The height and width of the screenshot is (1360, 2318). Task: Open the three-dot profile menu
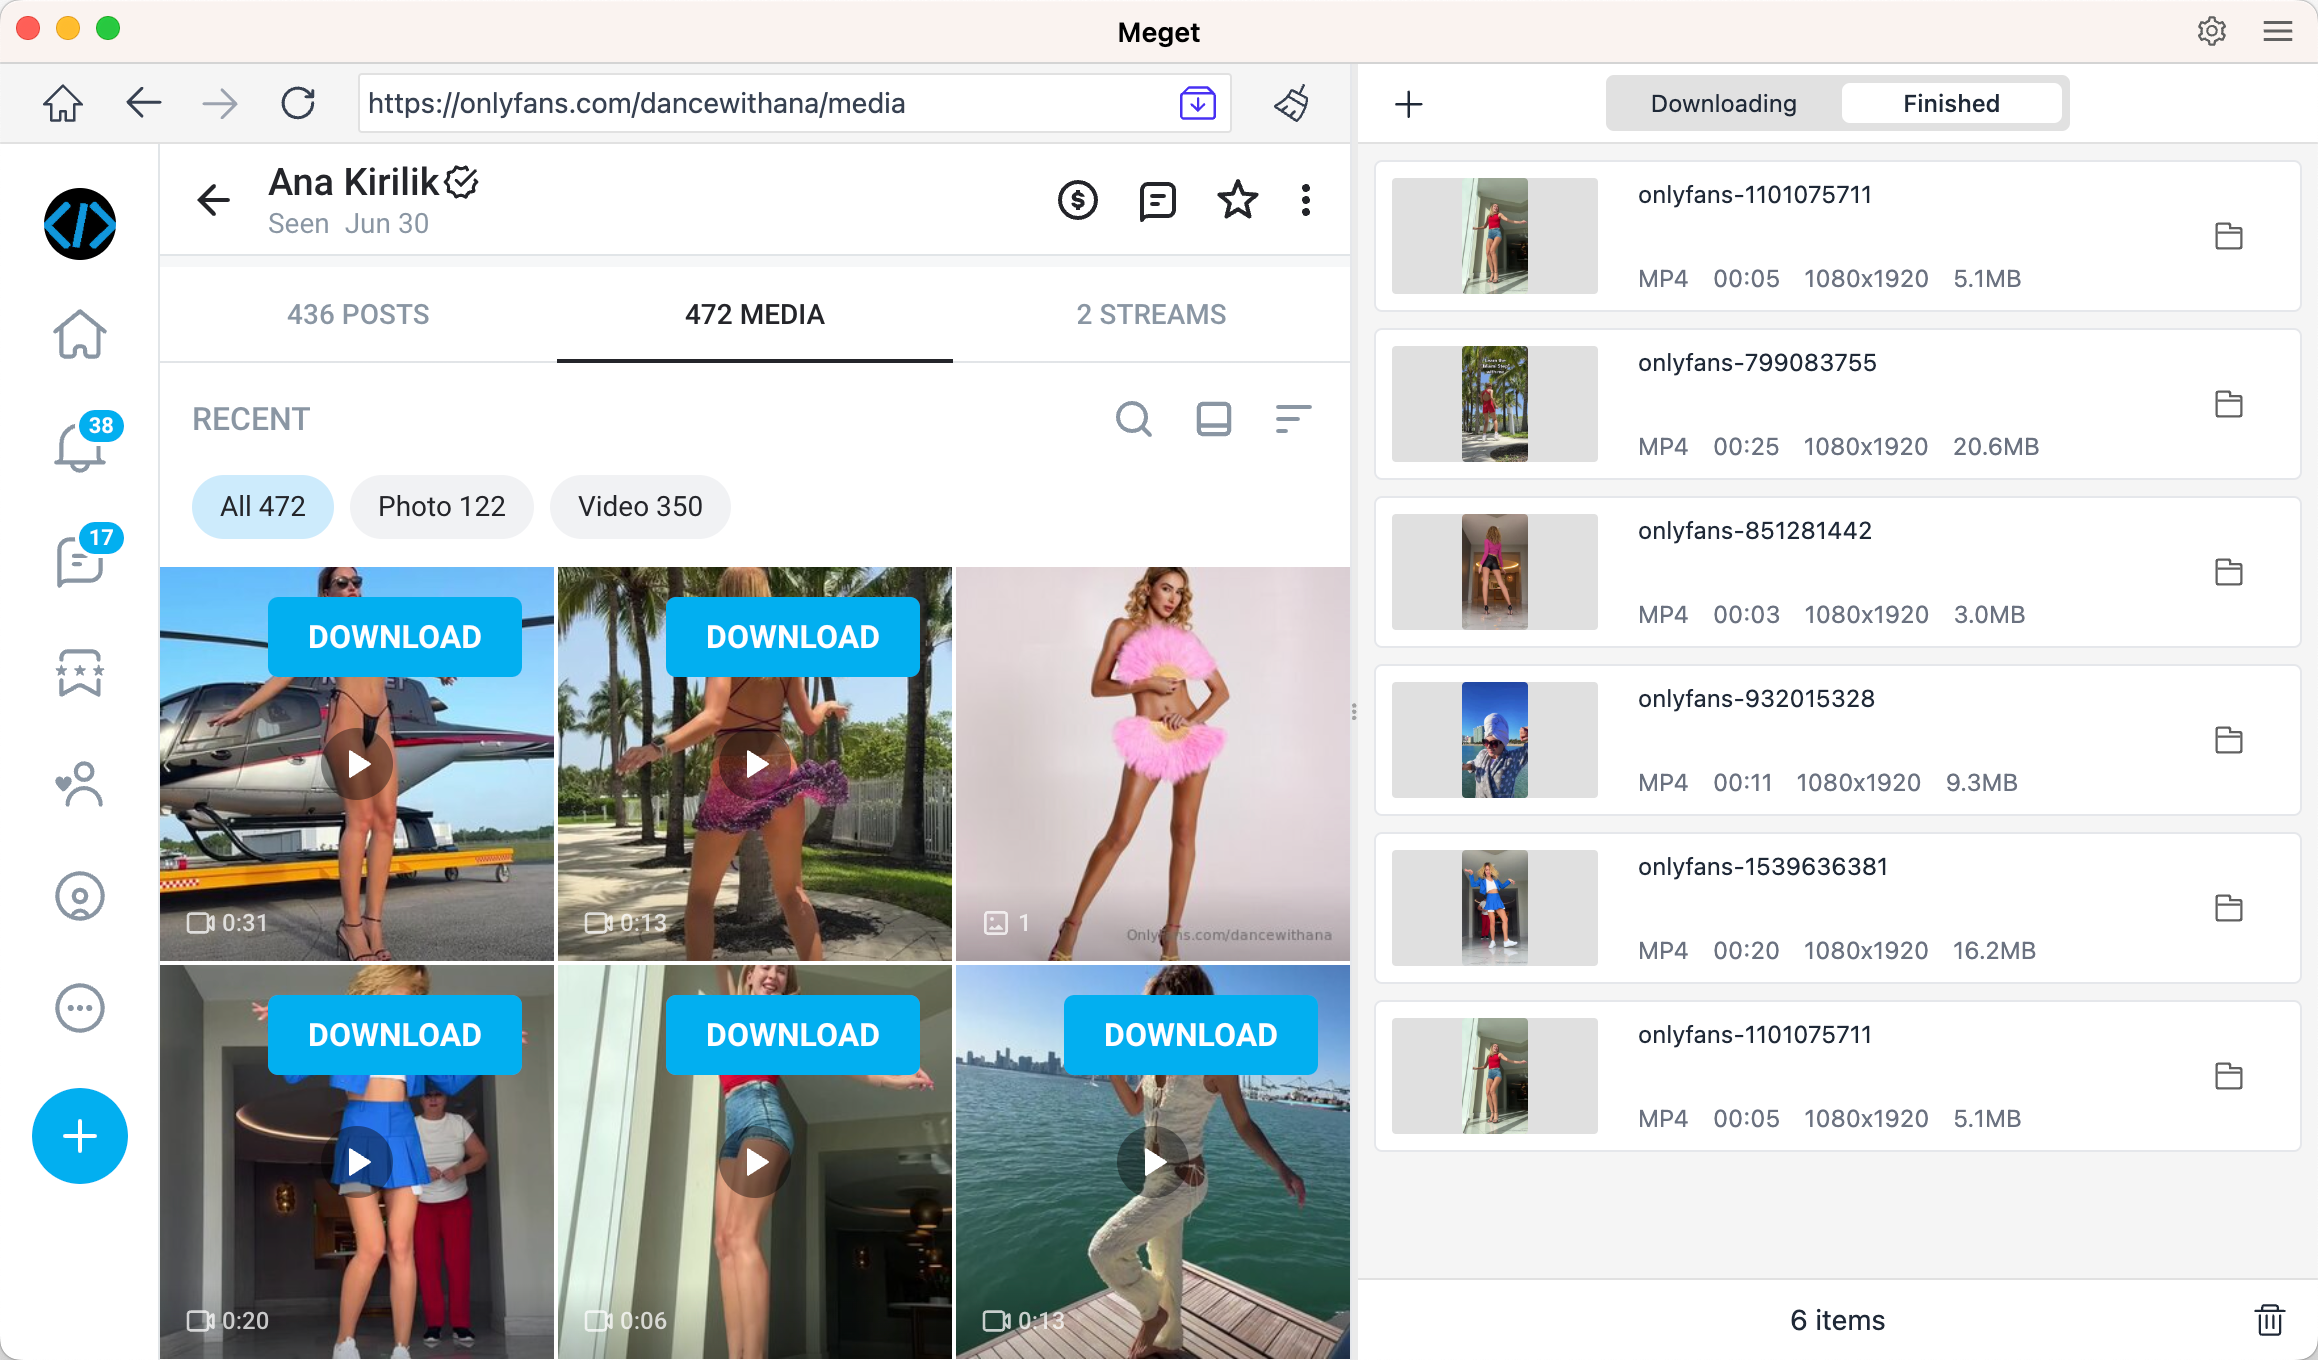point(1305,200)
